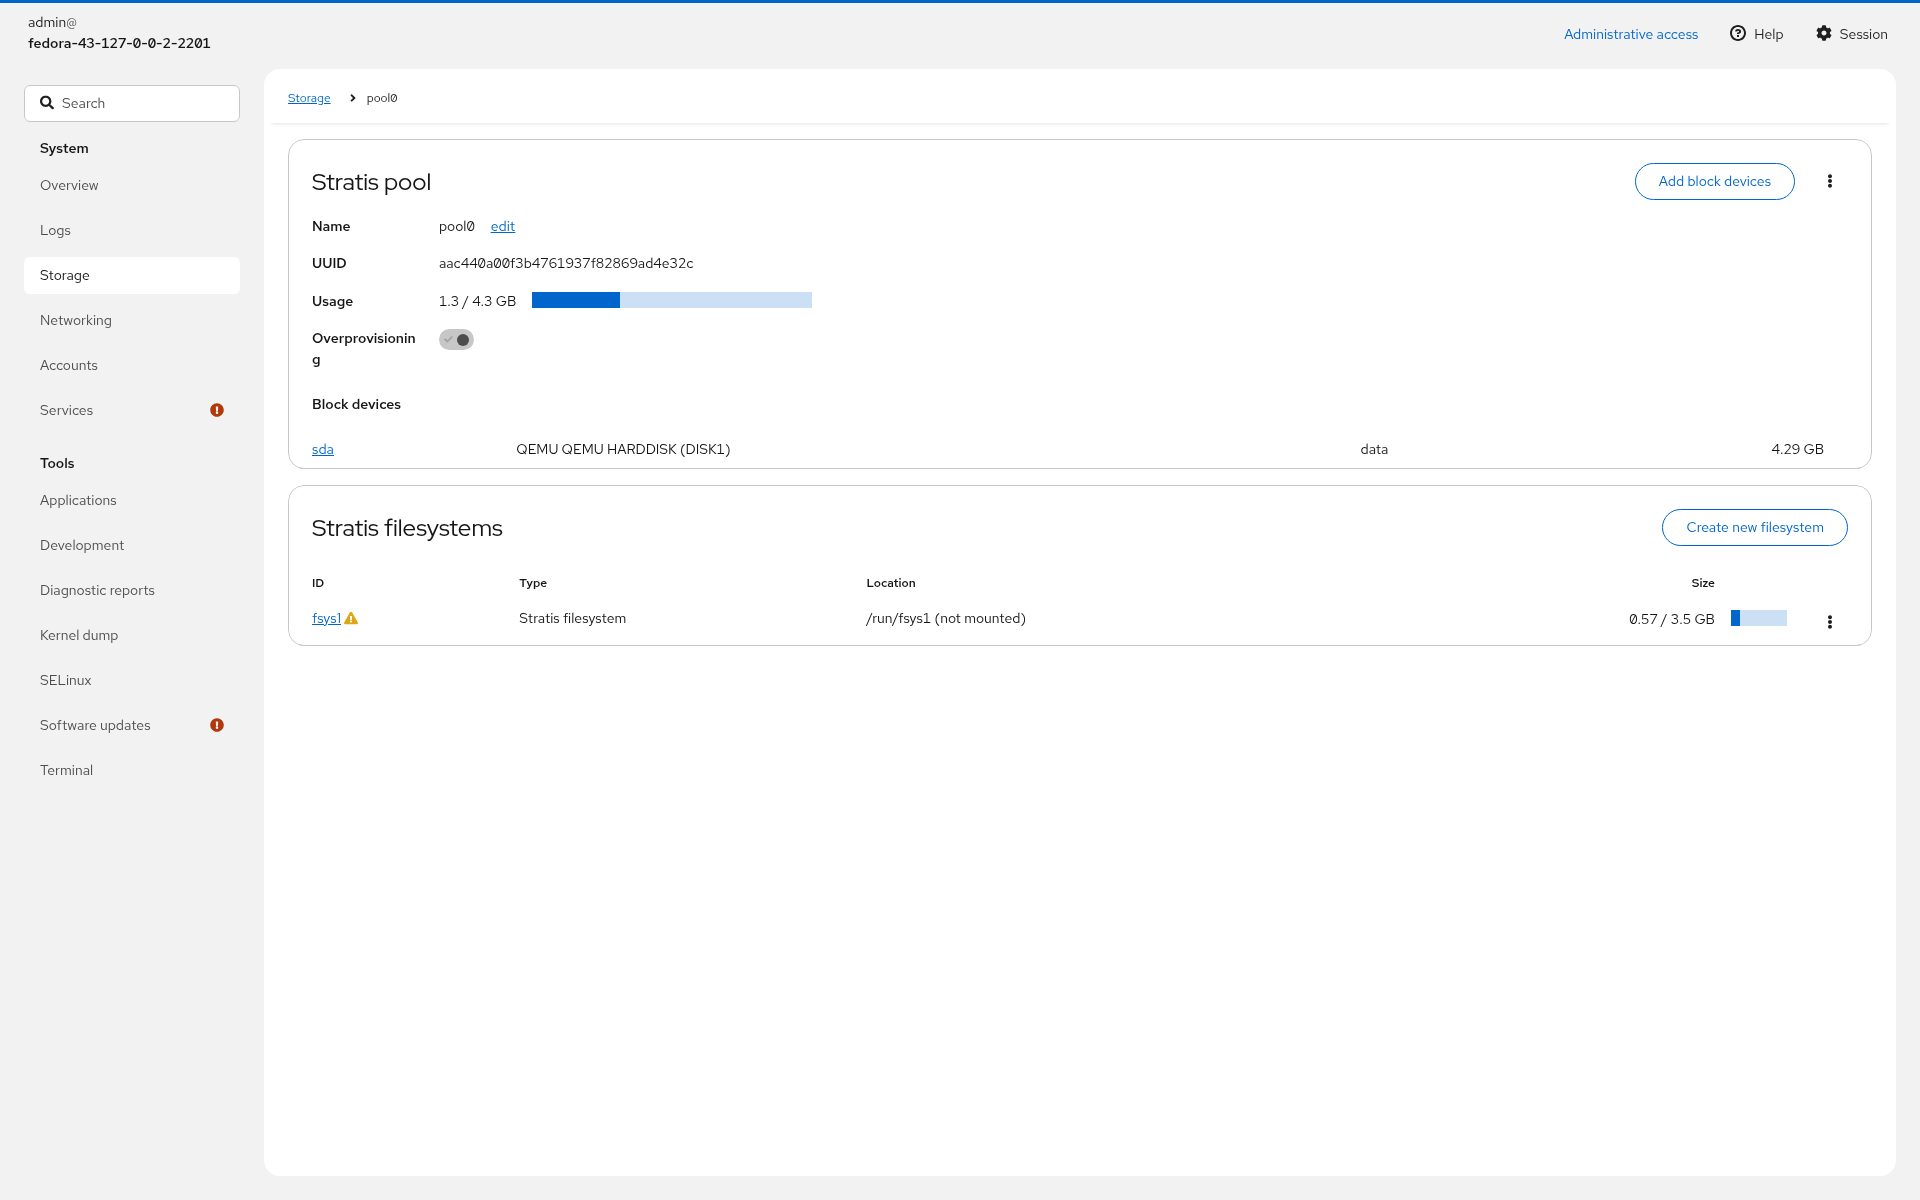The height and width of the screenshot is (1200, 1920).
Task: Click the Help question mark icon
Action: pyautogui.click(x=1738, y=33)
